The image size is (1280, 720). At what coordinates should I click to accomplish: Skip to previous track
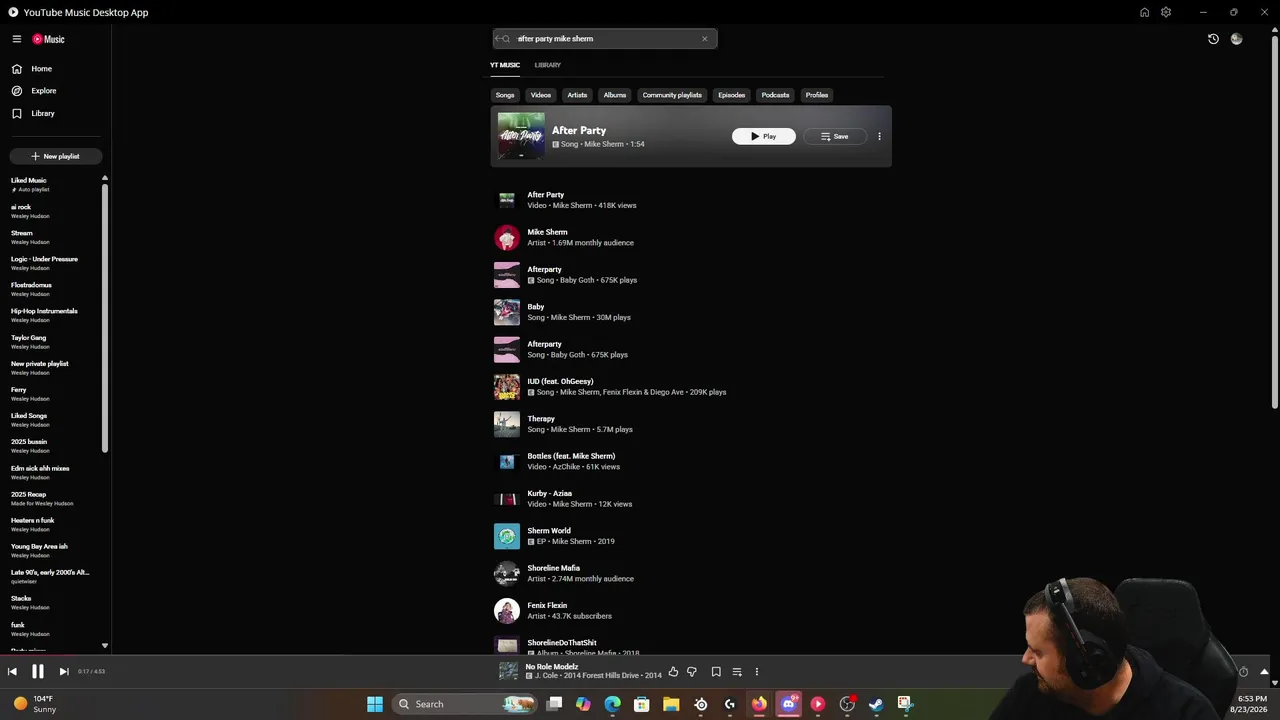coord(12,672)
